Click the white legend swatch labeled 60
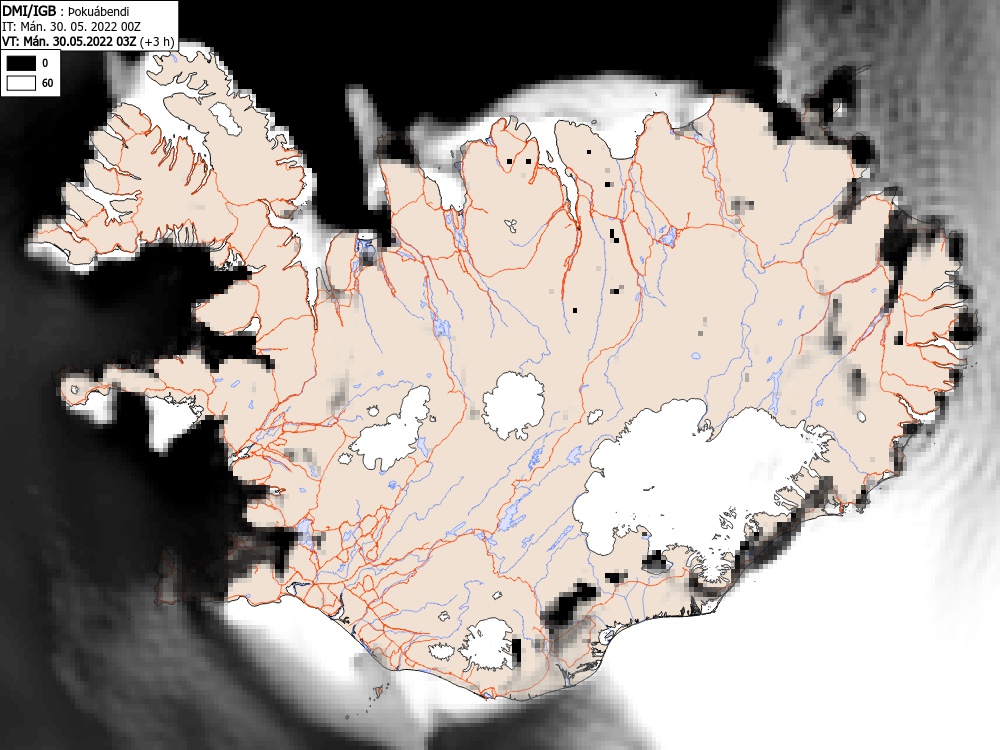Image resolution: width=1000 pixels, height=750 pixels. point(21,83)
